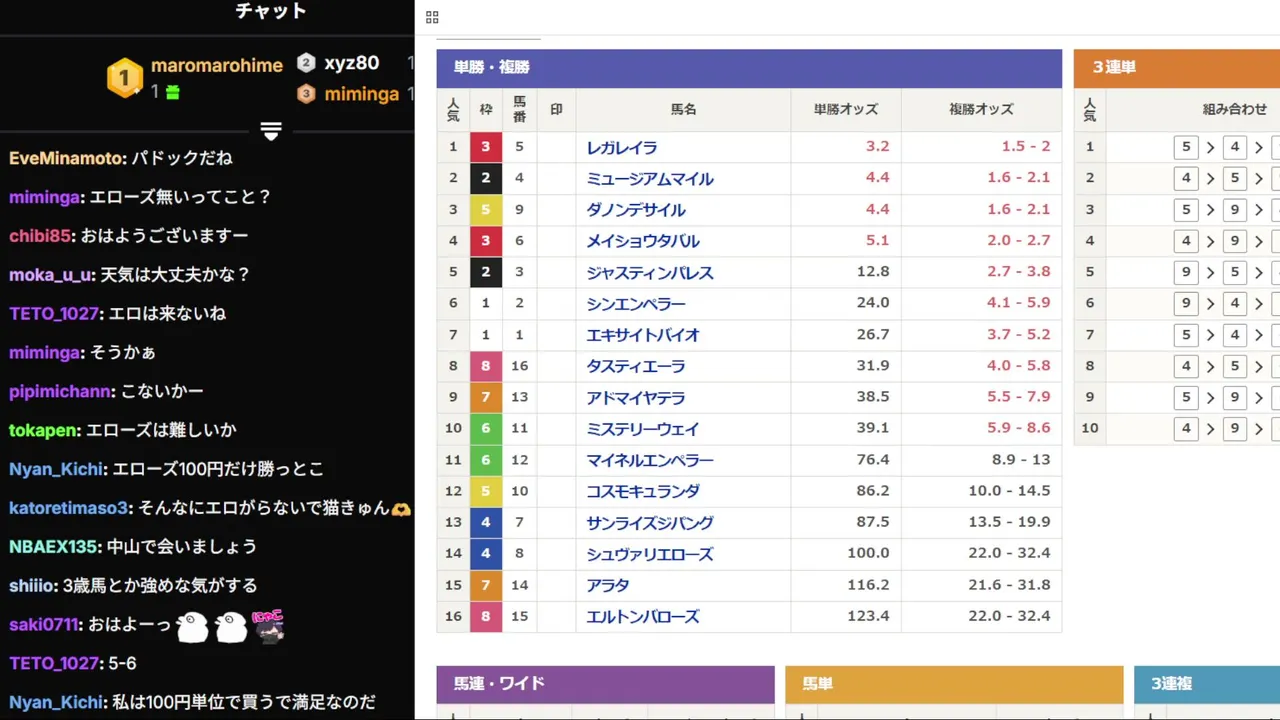The image size is (1280, 720).
Task: Click the 馬名 column header
Action: tap(683, 110)
